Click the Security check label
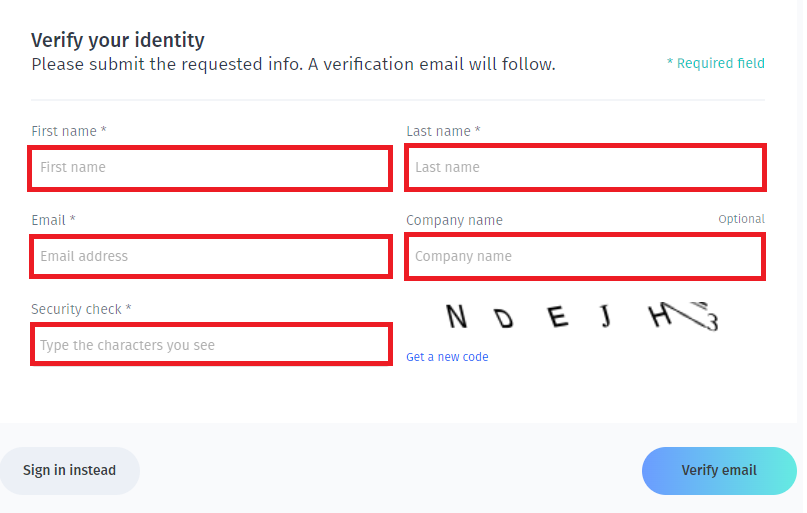Screen dimensions: 807x513 pos(81,309)
